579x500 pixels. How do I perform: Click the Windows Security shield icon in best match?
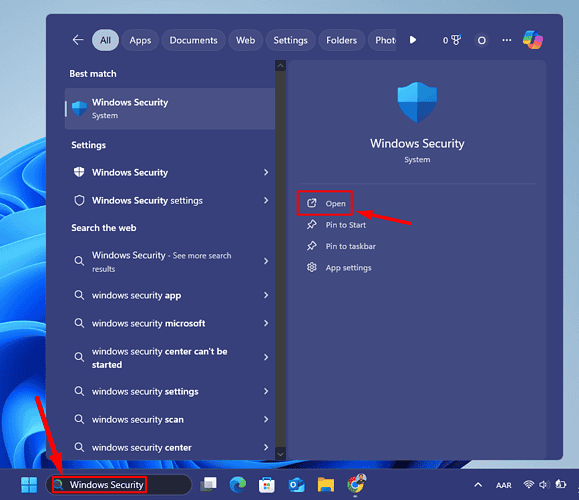click(79, 108)
